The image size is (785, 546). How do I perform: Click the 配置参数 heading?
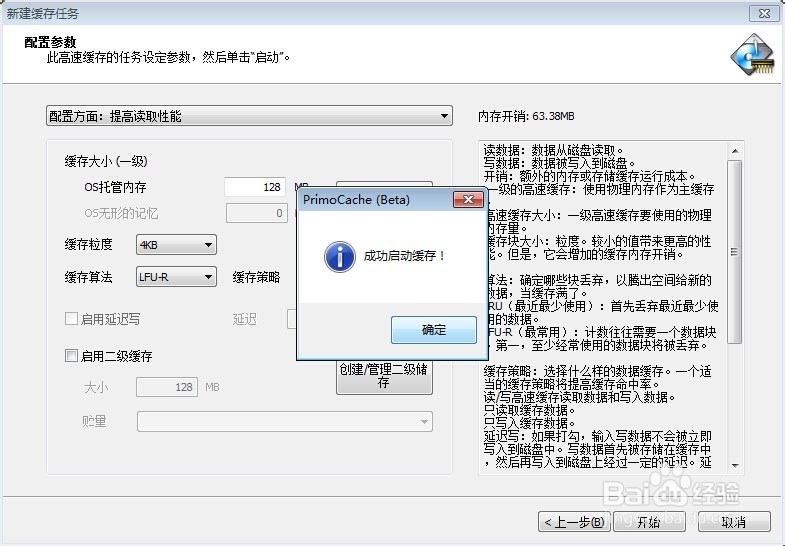tap(50, 42)
